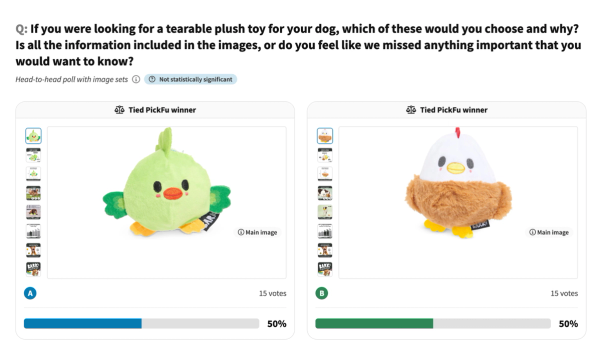
Task: Click the scales icon in Option B header
Action: pyautogui.click(x=411, y=110)
